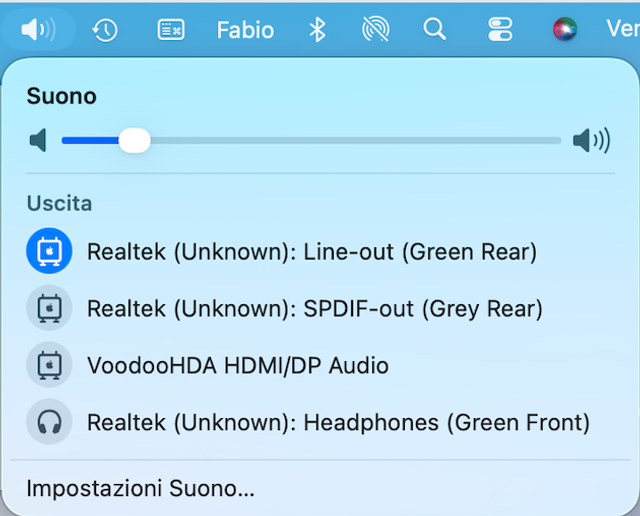Select Realtek Headphones (Green Front) output
The width and height of the screenshot is (640, 516).
click(320, 422)
